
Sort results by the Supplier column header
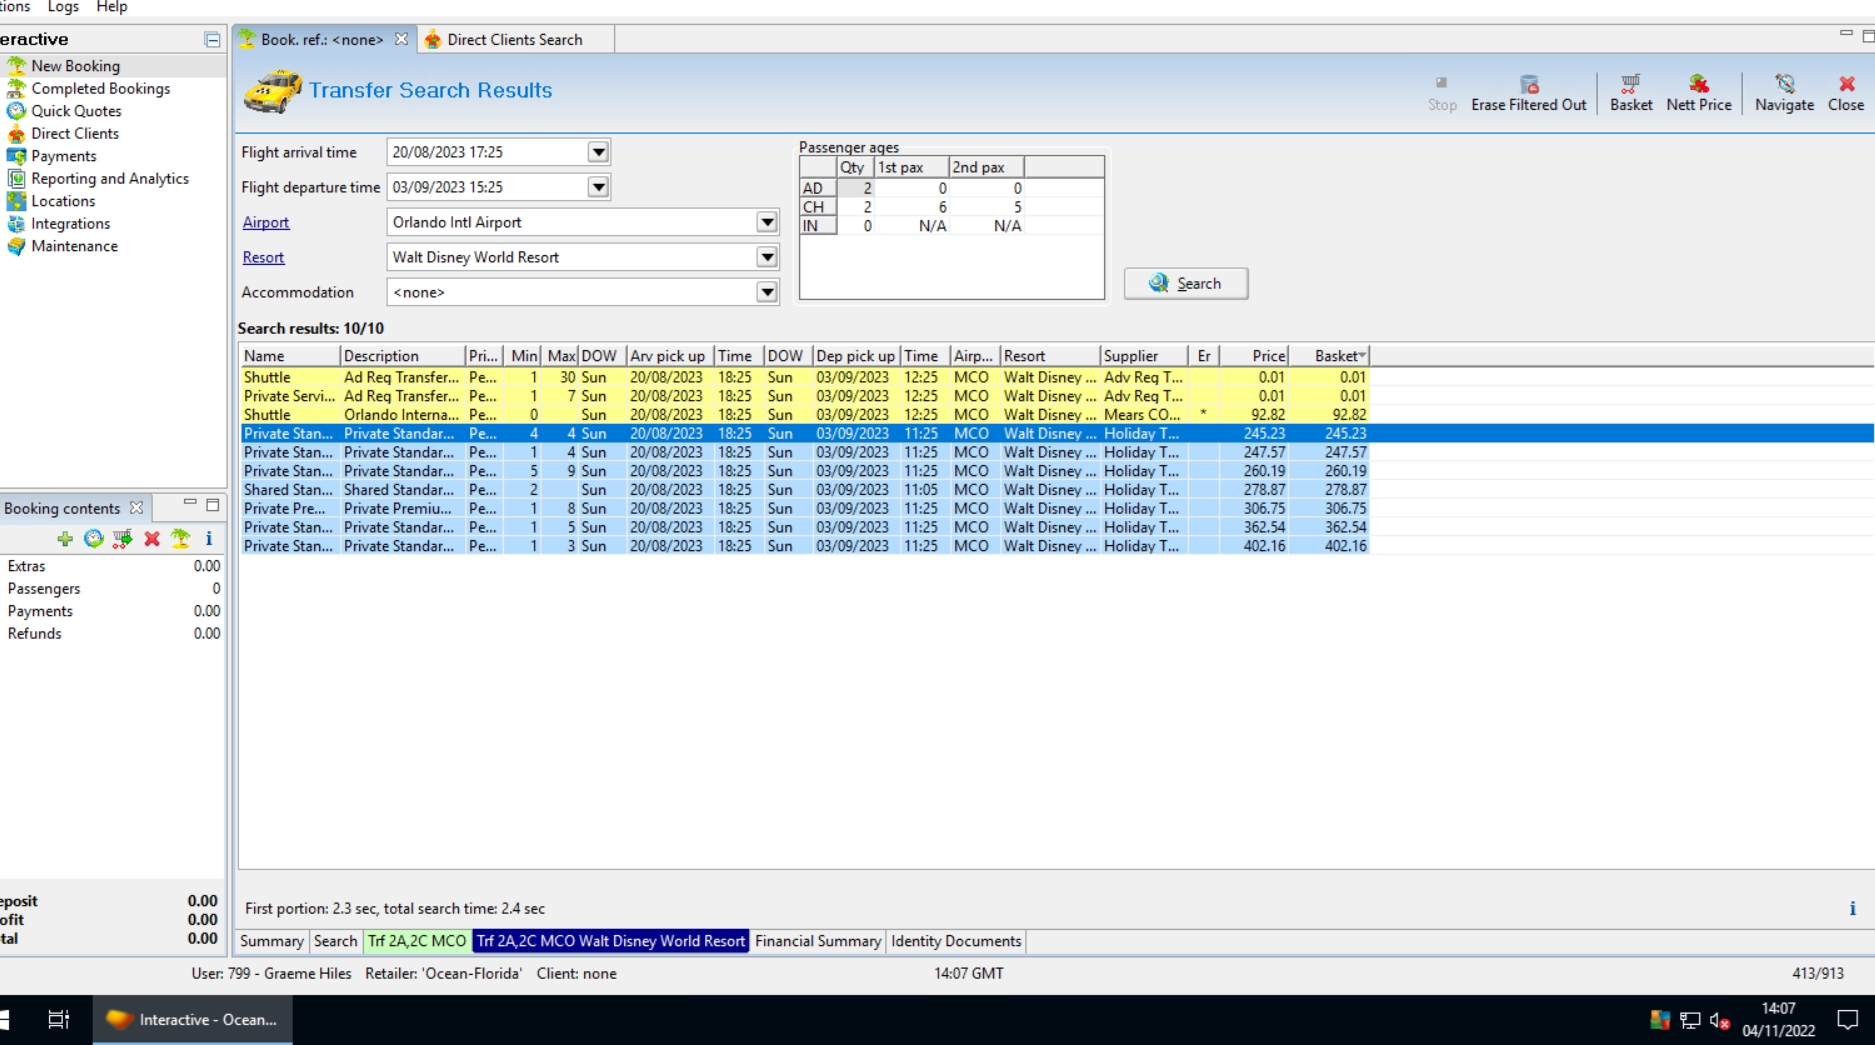tap(1144, 356)
